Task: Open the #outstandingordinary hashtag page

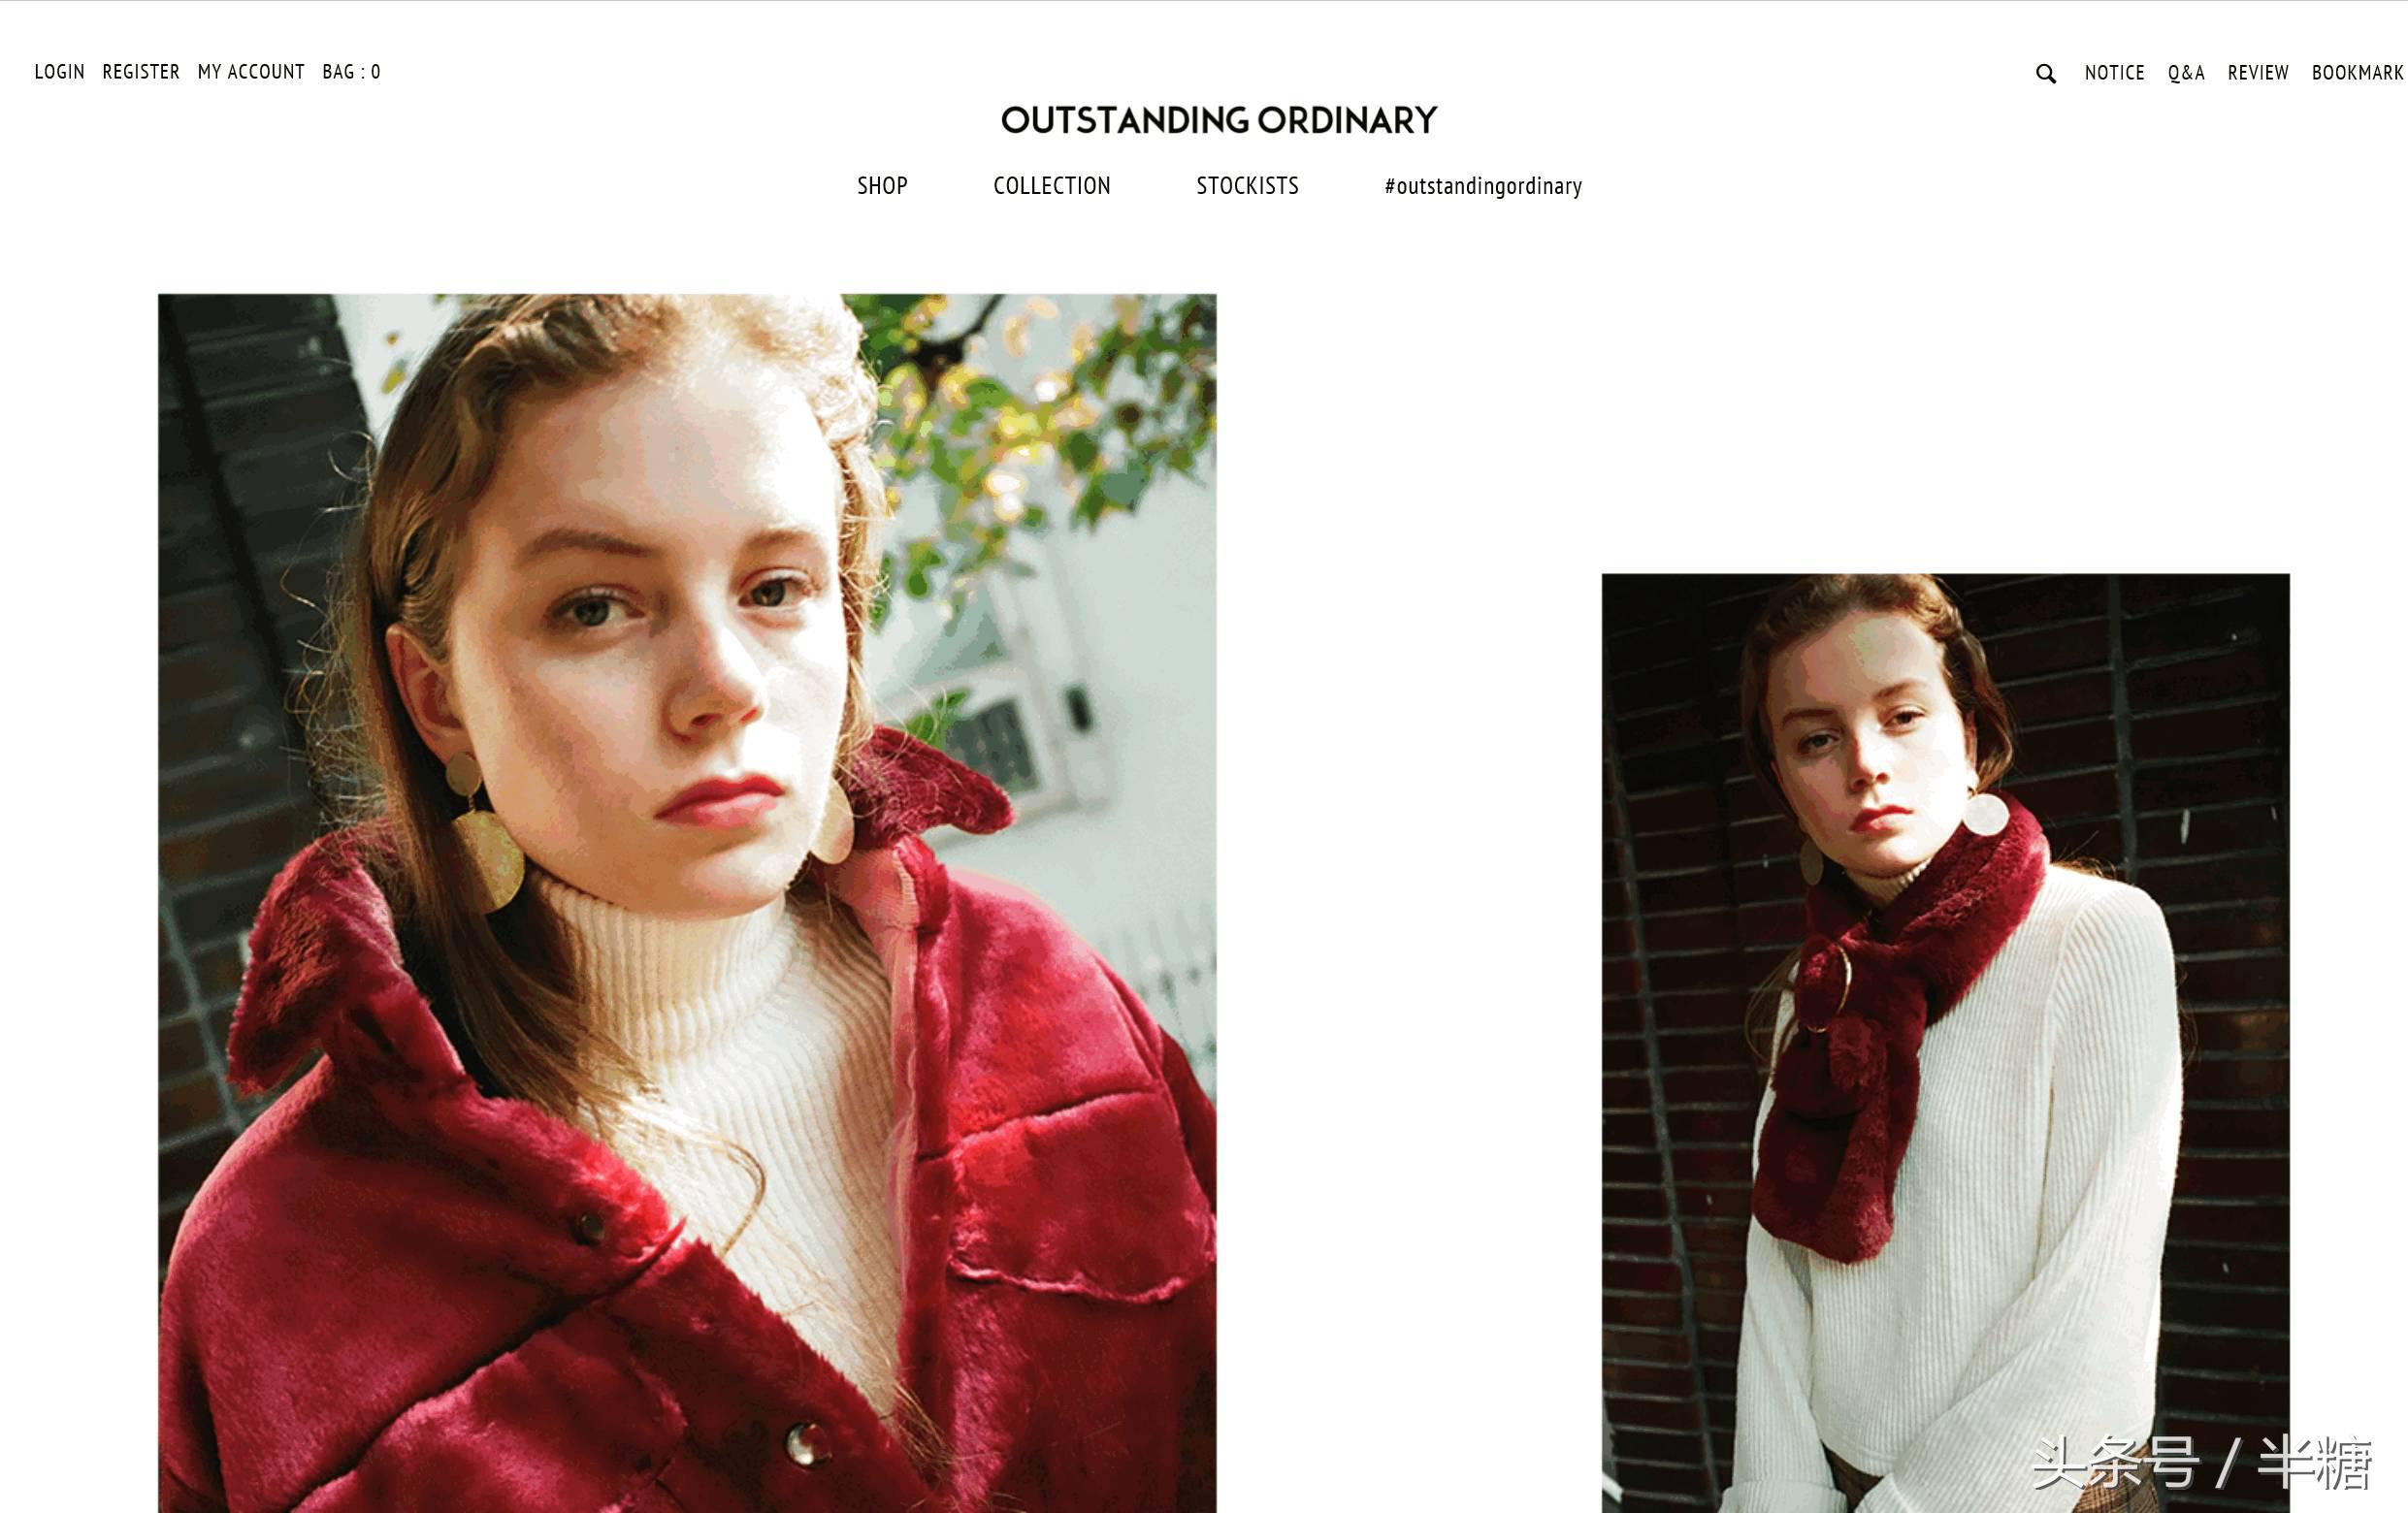Action: coord(1483,187)
